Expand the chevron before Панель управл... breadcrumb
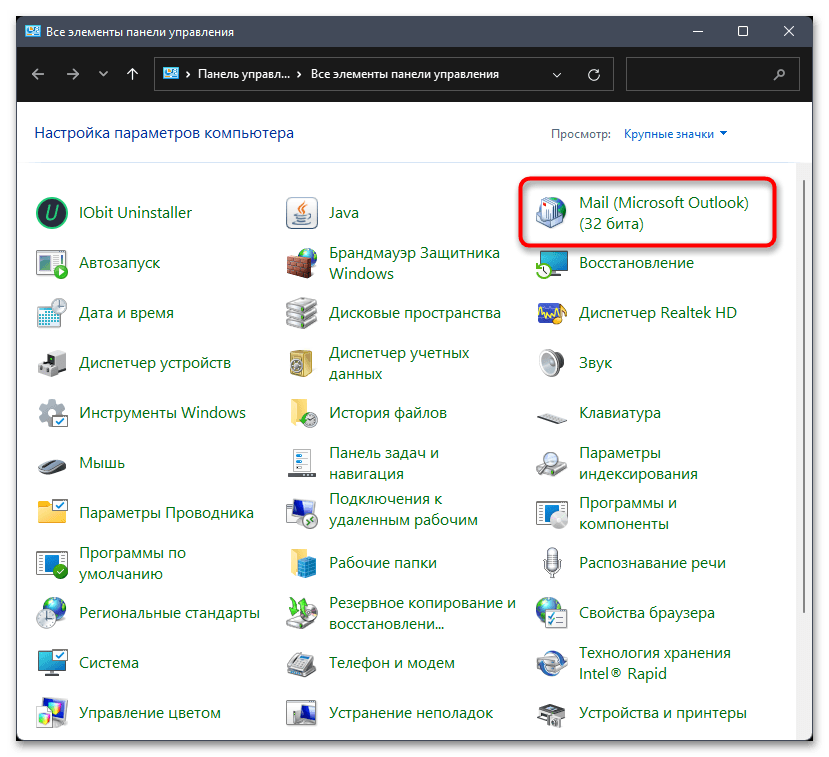The image size is (829, 757). (188, 75)
